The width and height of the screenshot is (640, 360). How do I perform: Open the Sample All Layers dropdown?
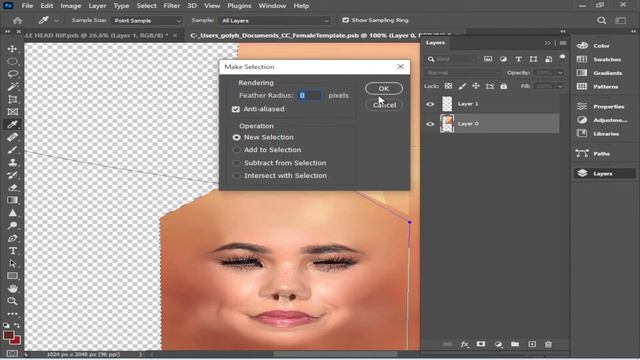[x=274, y=20]
